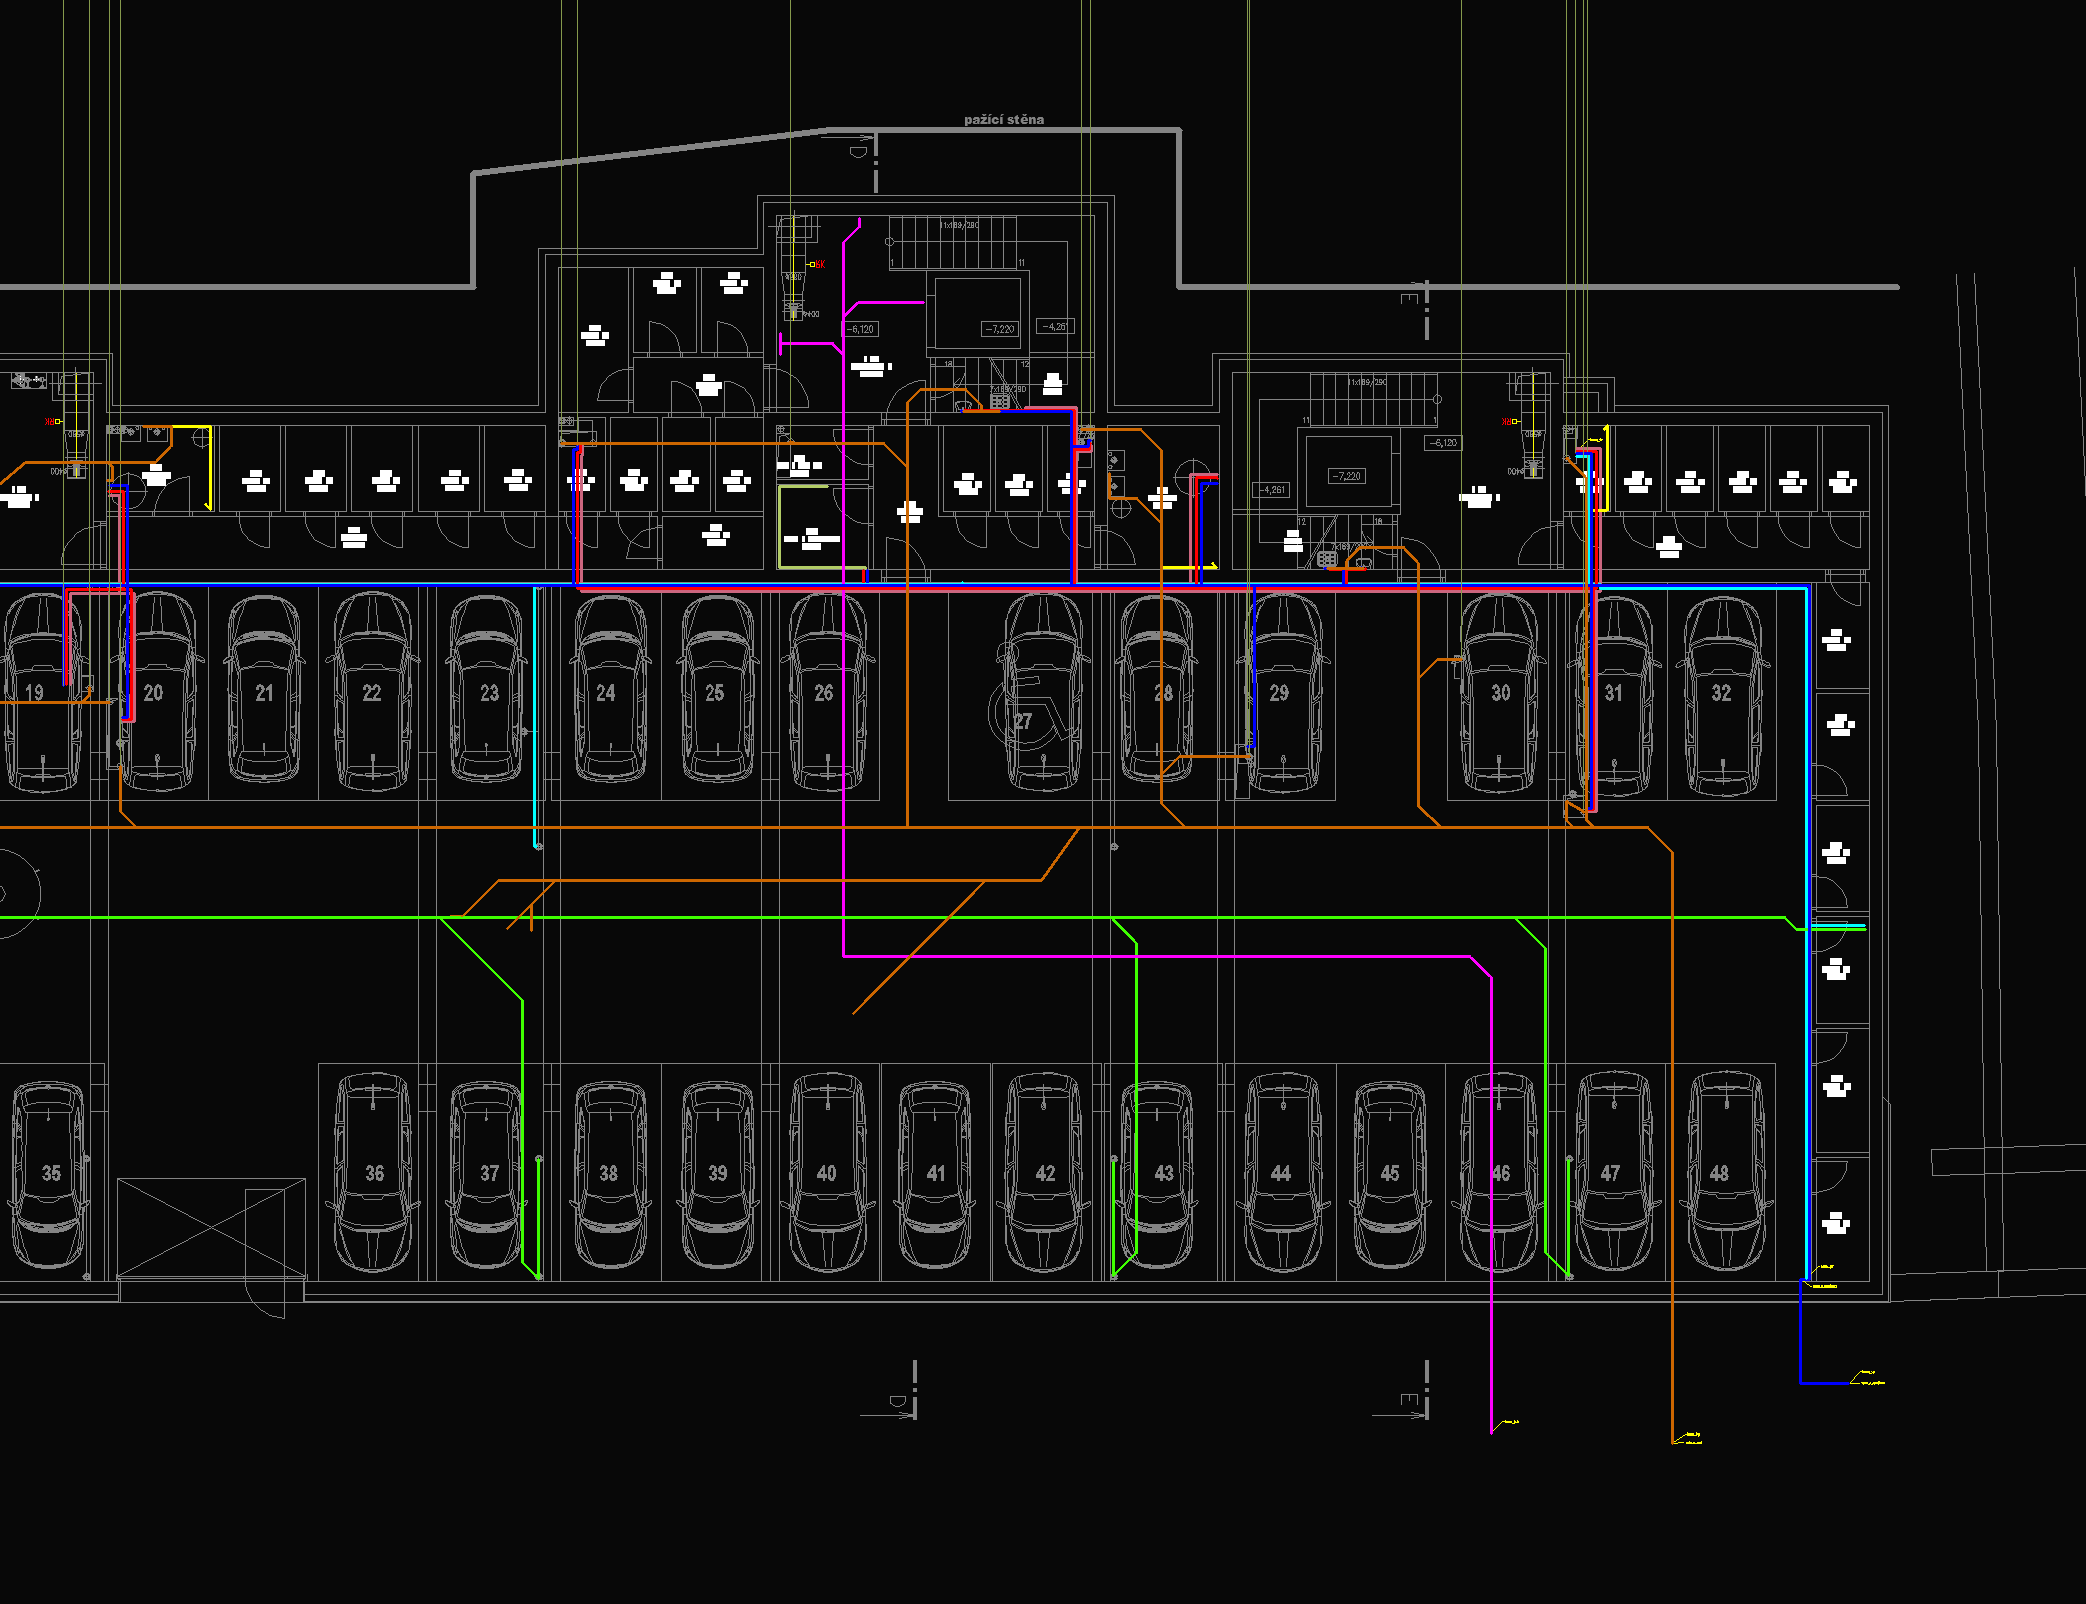
Task: Click section marker 'E' below the parking
Action: click(1411, 1400)
